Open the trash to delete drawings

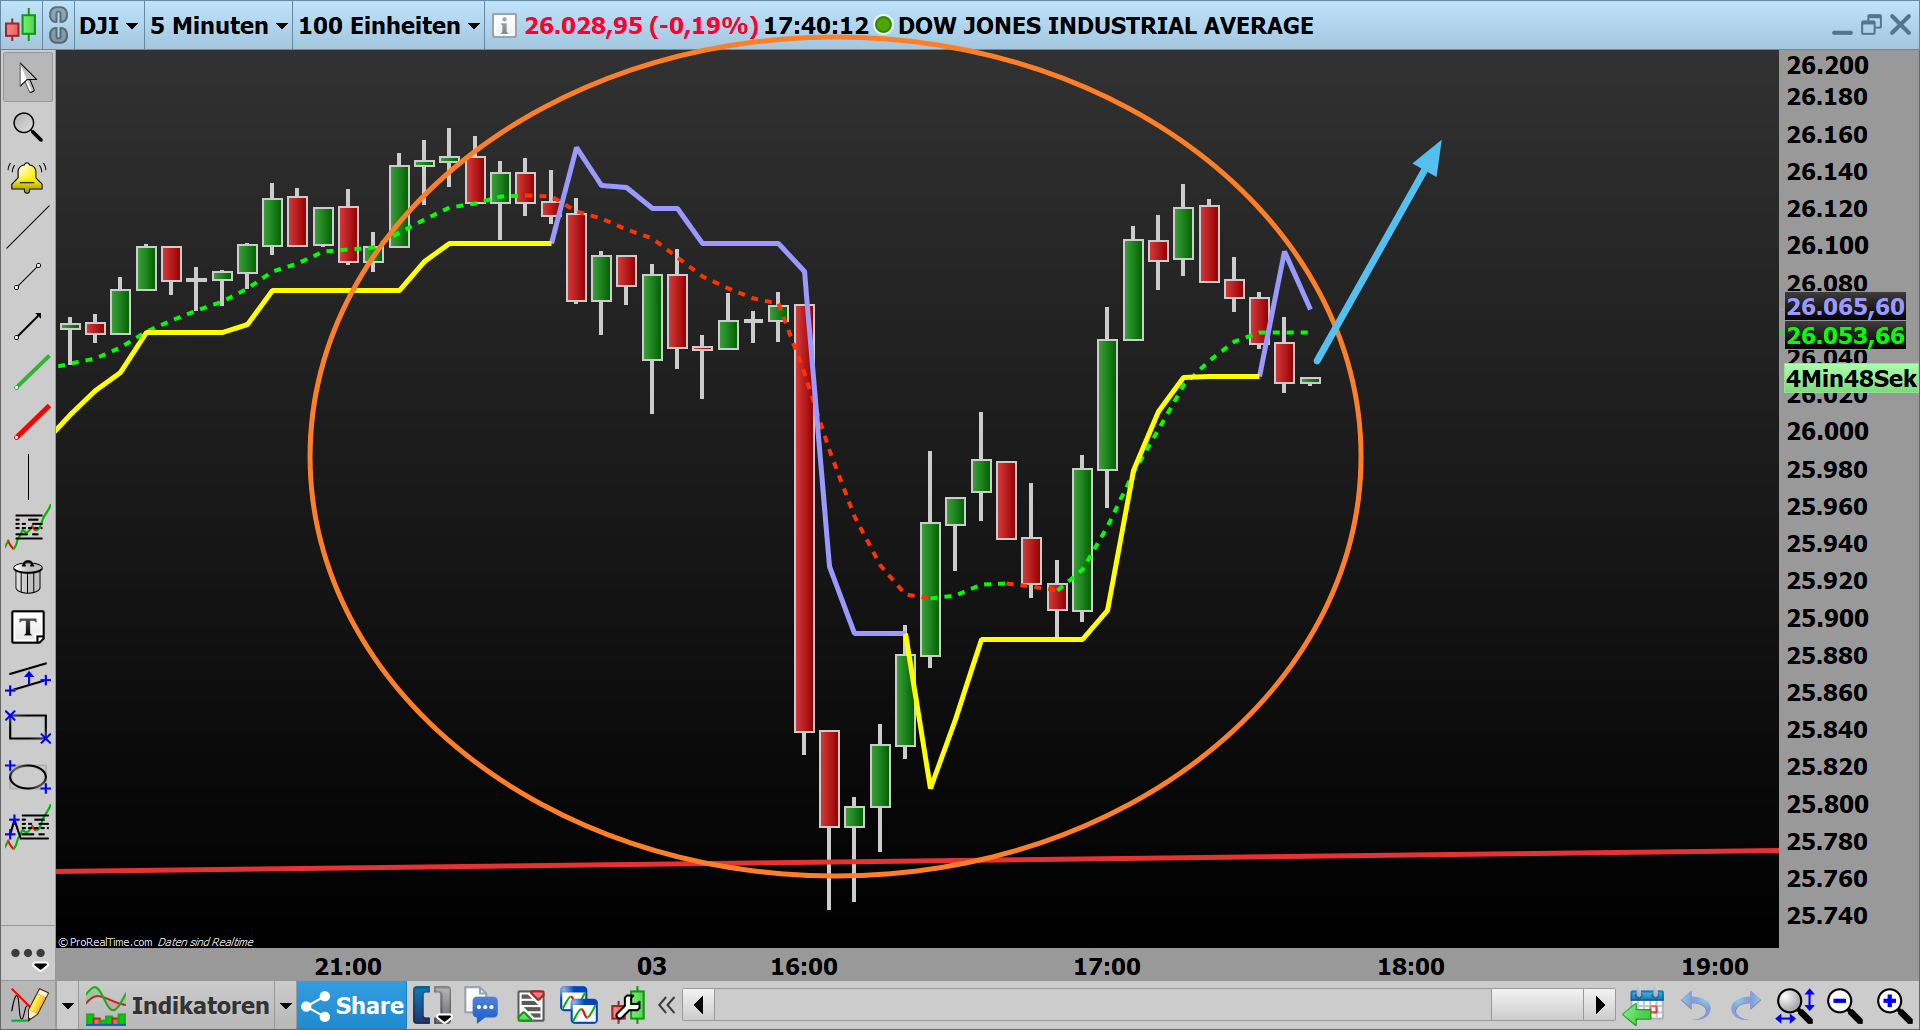[x=27, y=577]
